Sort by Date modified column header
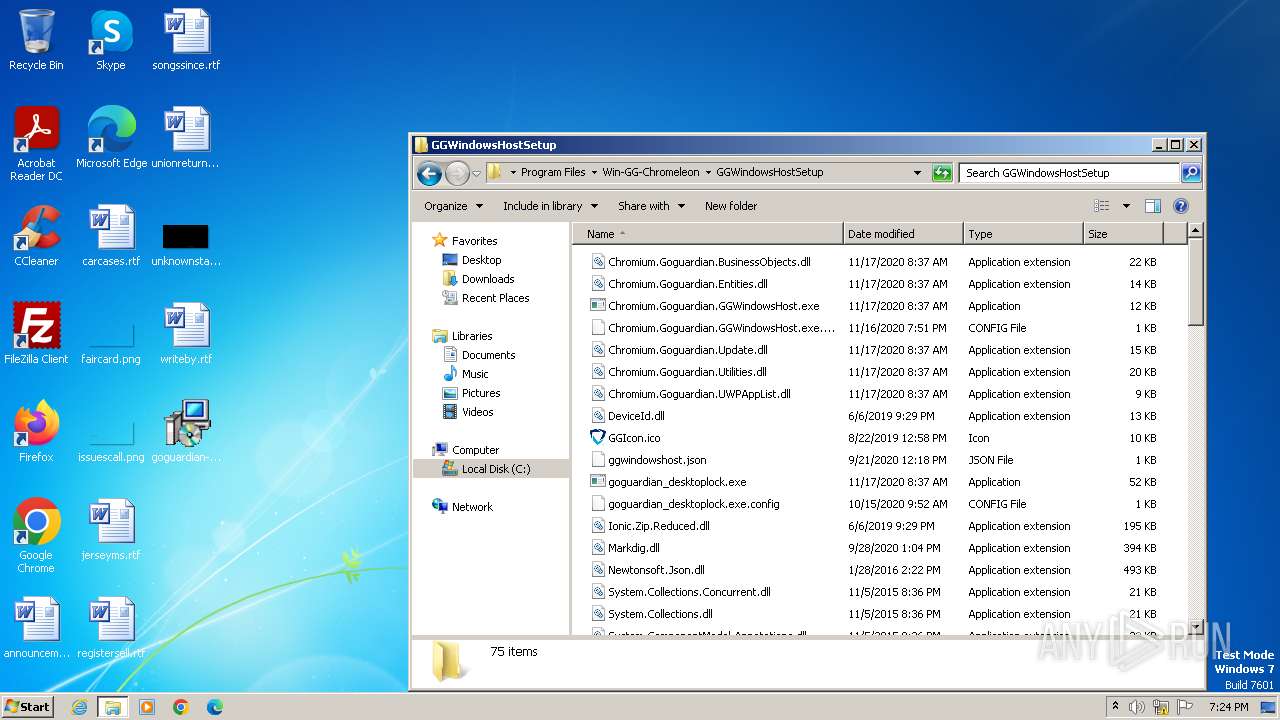This screenshot has height=720, width=1280. pos(903,234)
